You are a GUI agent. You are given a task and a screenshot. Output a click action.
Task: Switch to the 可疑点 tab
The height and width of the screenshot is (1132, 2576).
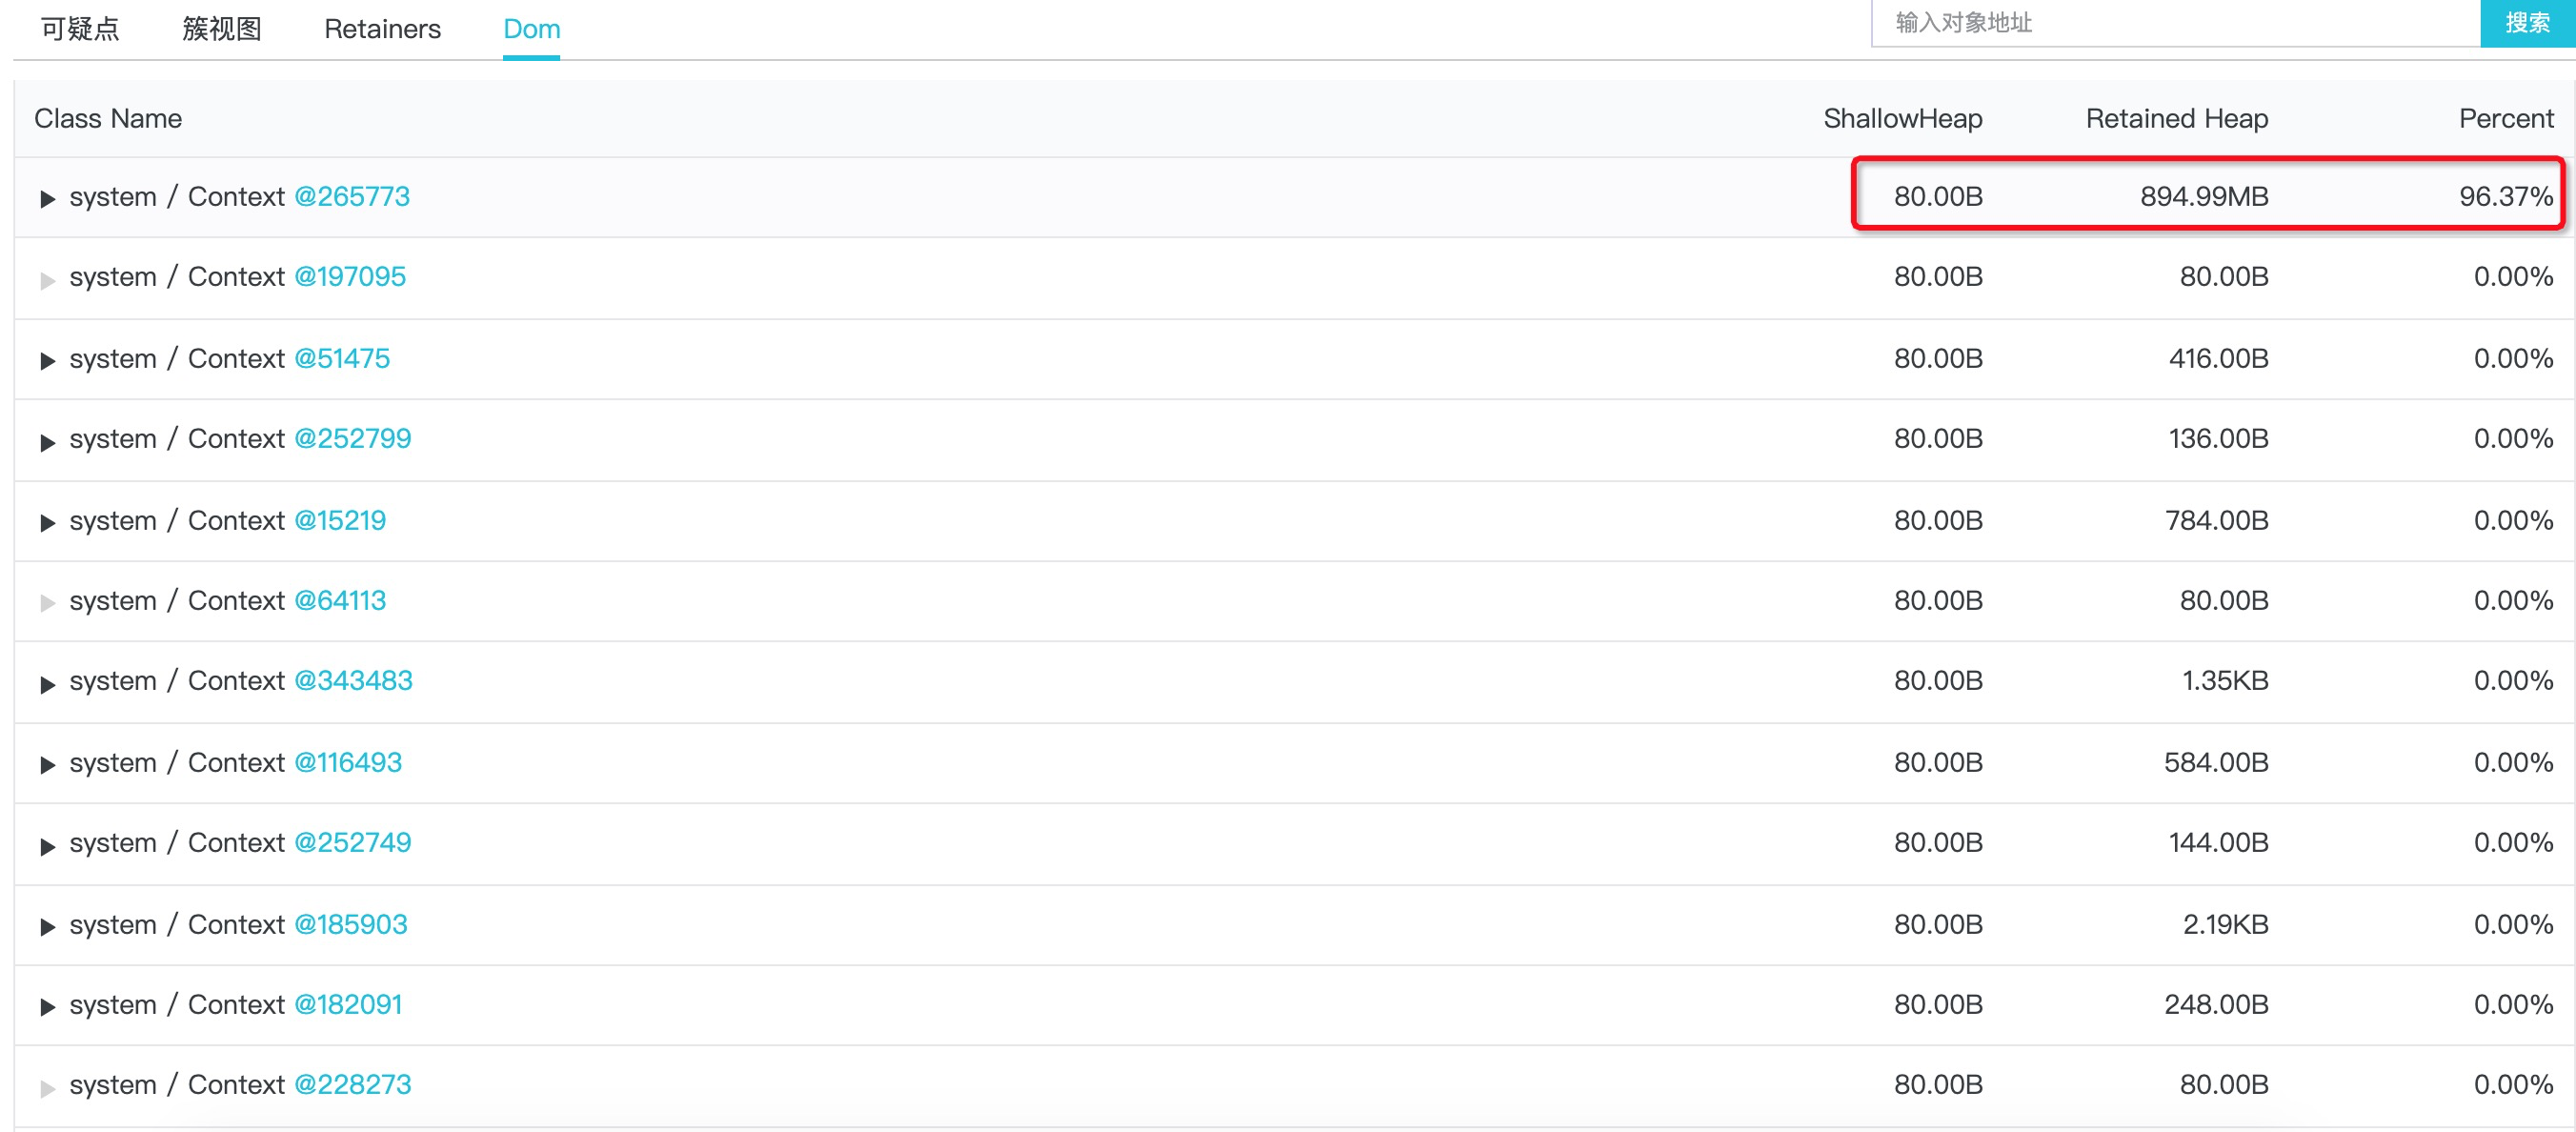[80, 29]
